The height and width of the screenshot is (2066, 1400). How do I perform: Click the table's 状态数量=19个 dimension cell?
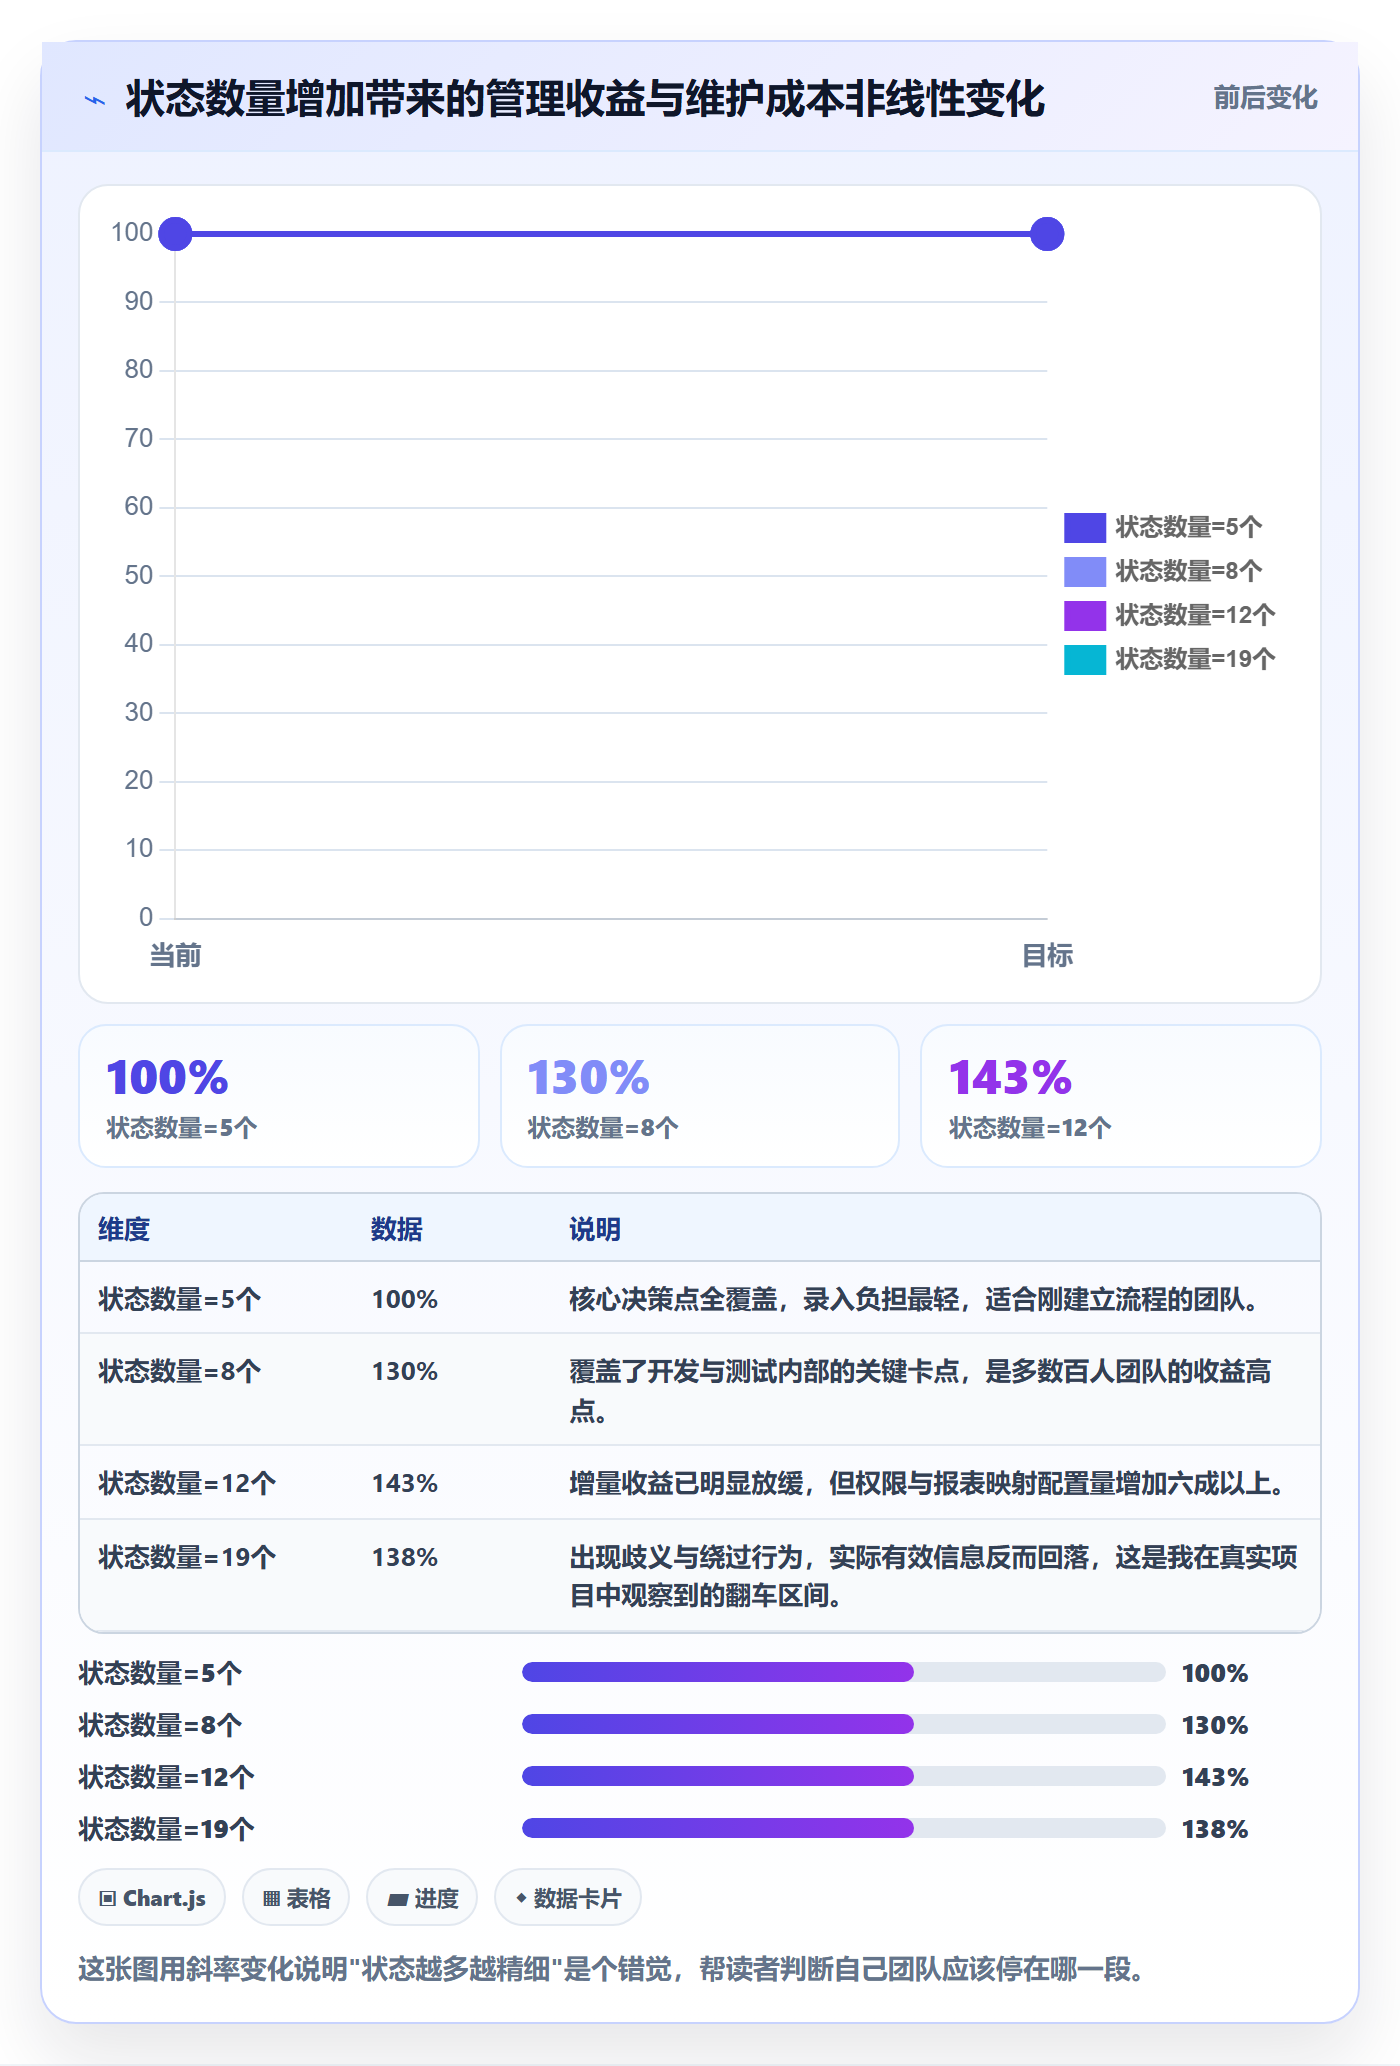pyautogui.click(x=187, y=1557)
